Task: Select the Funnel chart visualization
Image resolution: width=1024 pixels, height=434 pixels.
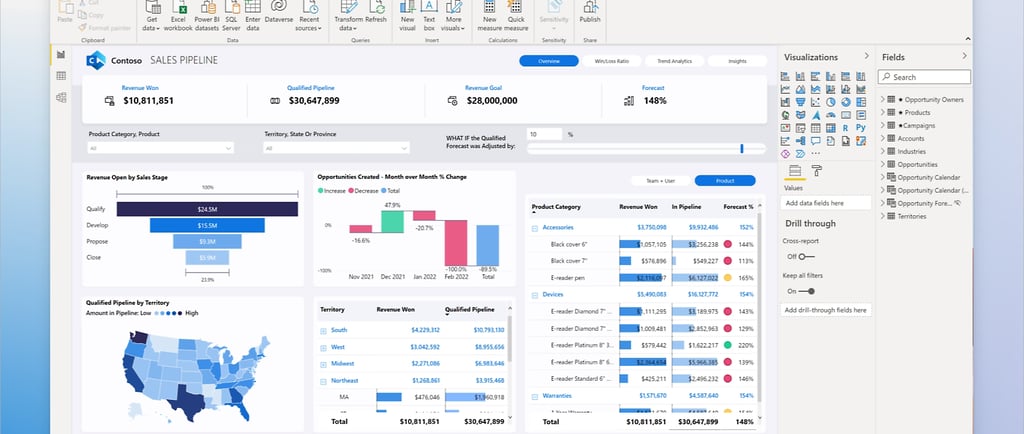Action: [x=801, y=102]
